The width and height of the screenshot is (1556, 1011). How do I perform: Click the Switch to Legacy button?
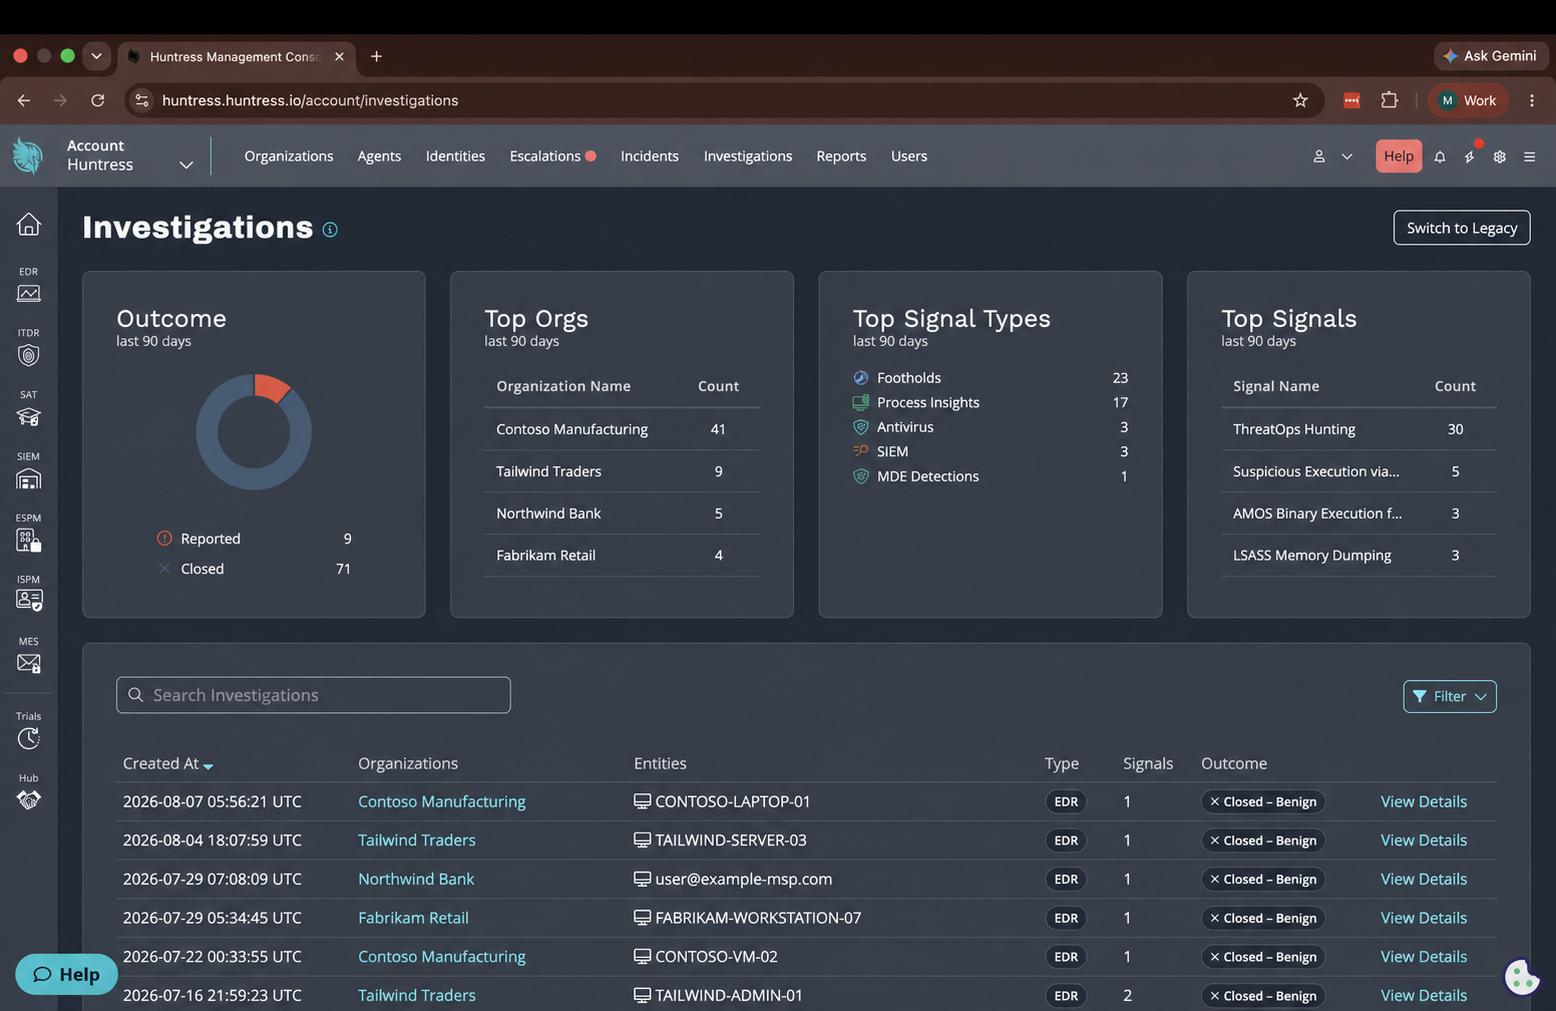click(1461, 228)
